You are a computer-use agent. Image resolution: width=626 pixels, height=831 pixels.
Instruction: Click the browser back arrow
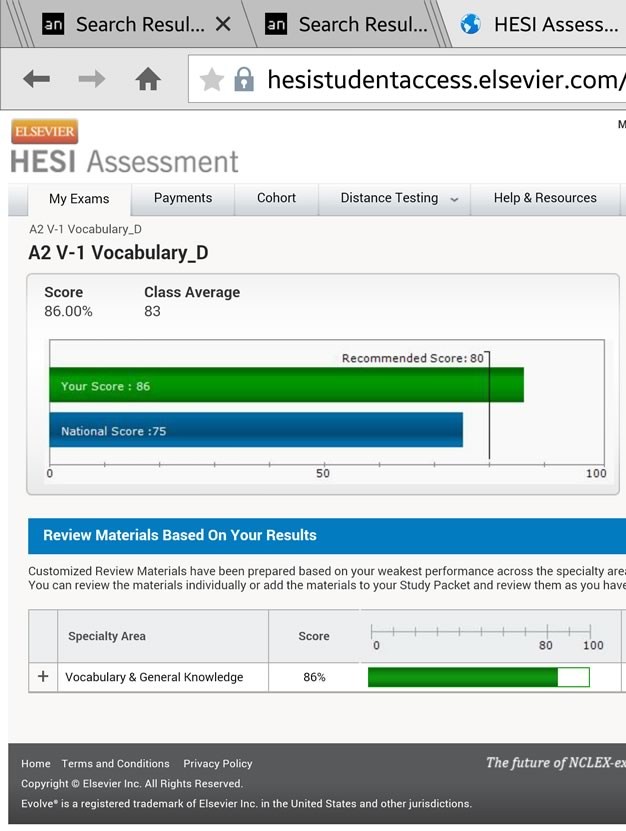(37, 79)
